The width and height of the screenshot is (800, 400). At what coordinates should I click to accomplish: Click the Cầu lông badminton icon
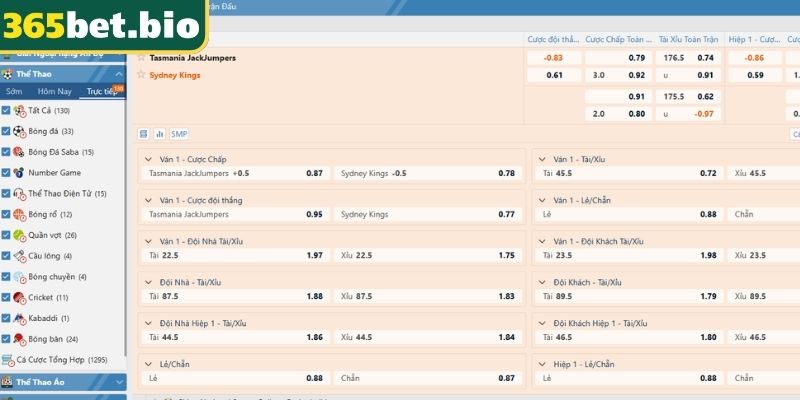[20, 256]
